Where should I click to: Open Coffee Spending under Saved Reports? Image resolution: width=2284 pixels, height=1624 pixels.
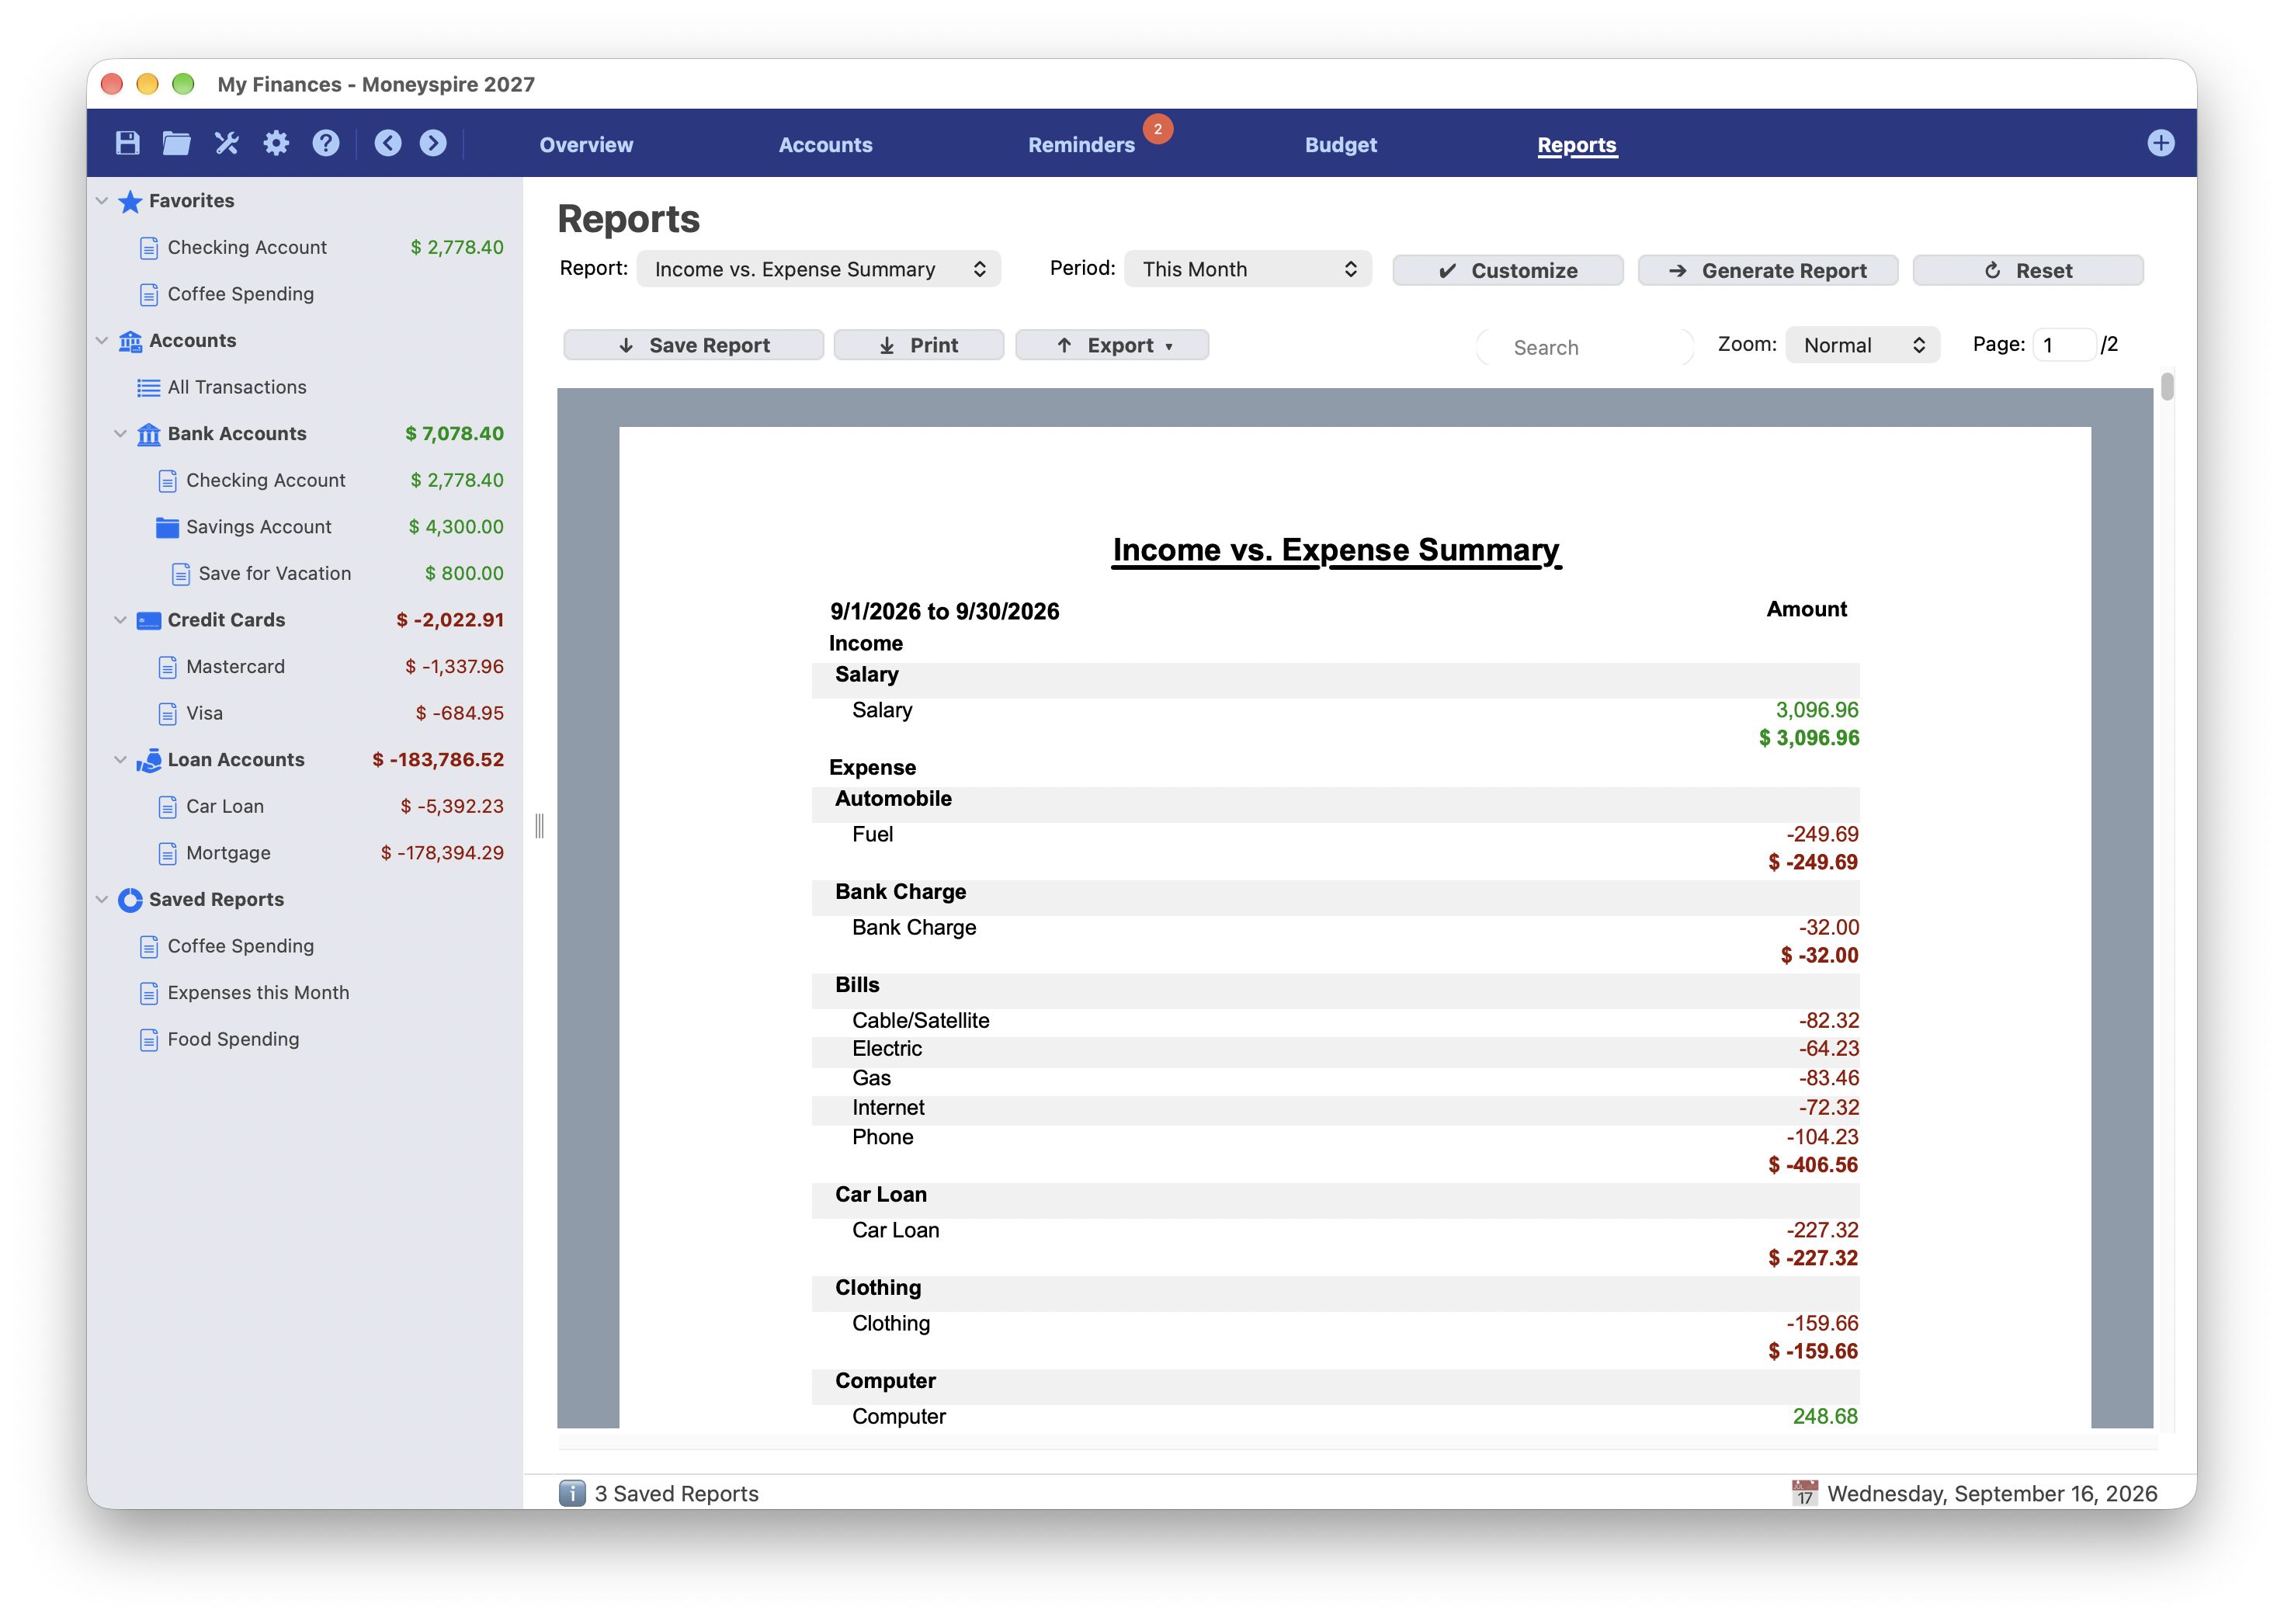[x=240, y=946]
